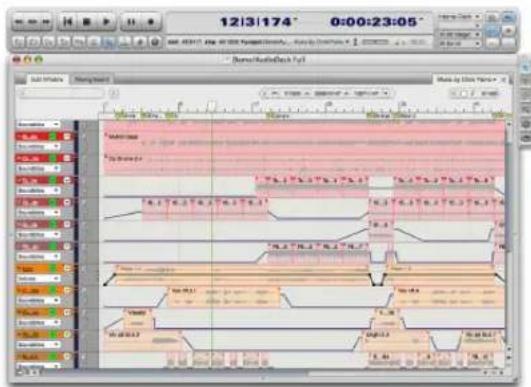Click the round icon on the third red track
531x387 pixels.
click(67, 180)
